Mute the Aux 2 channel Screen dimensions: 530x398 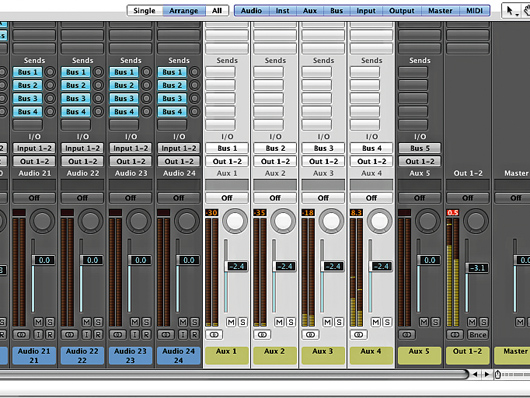pyautogui.click(x=279, y=322)
